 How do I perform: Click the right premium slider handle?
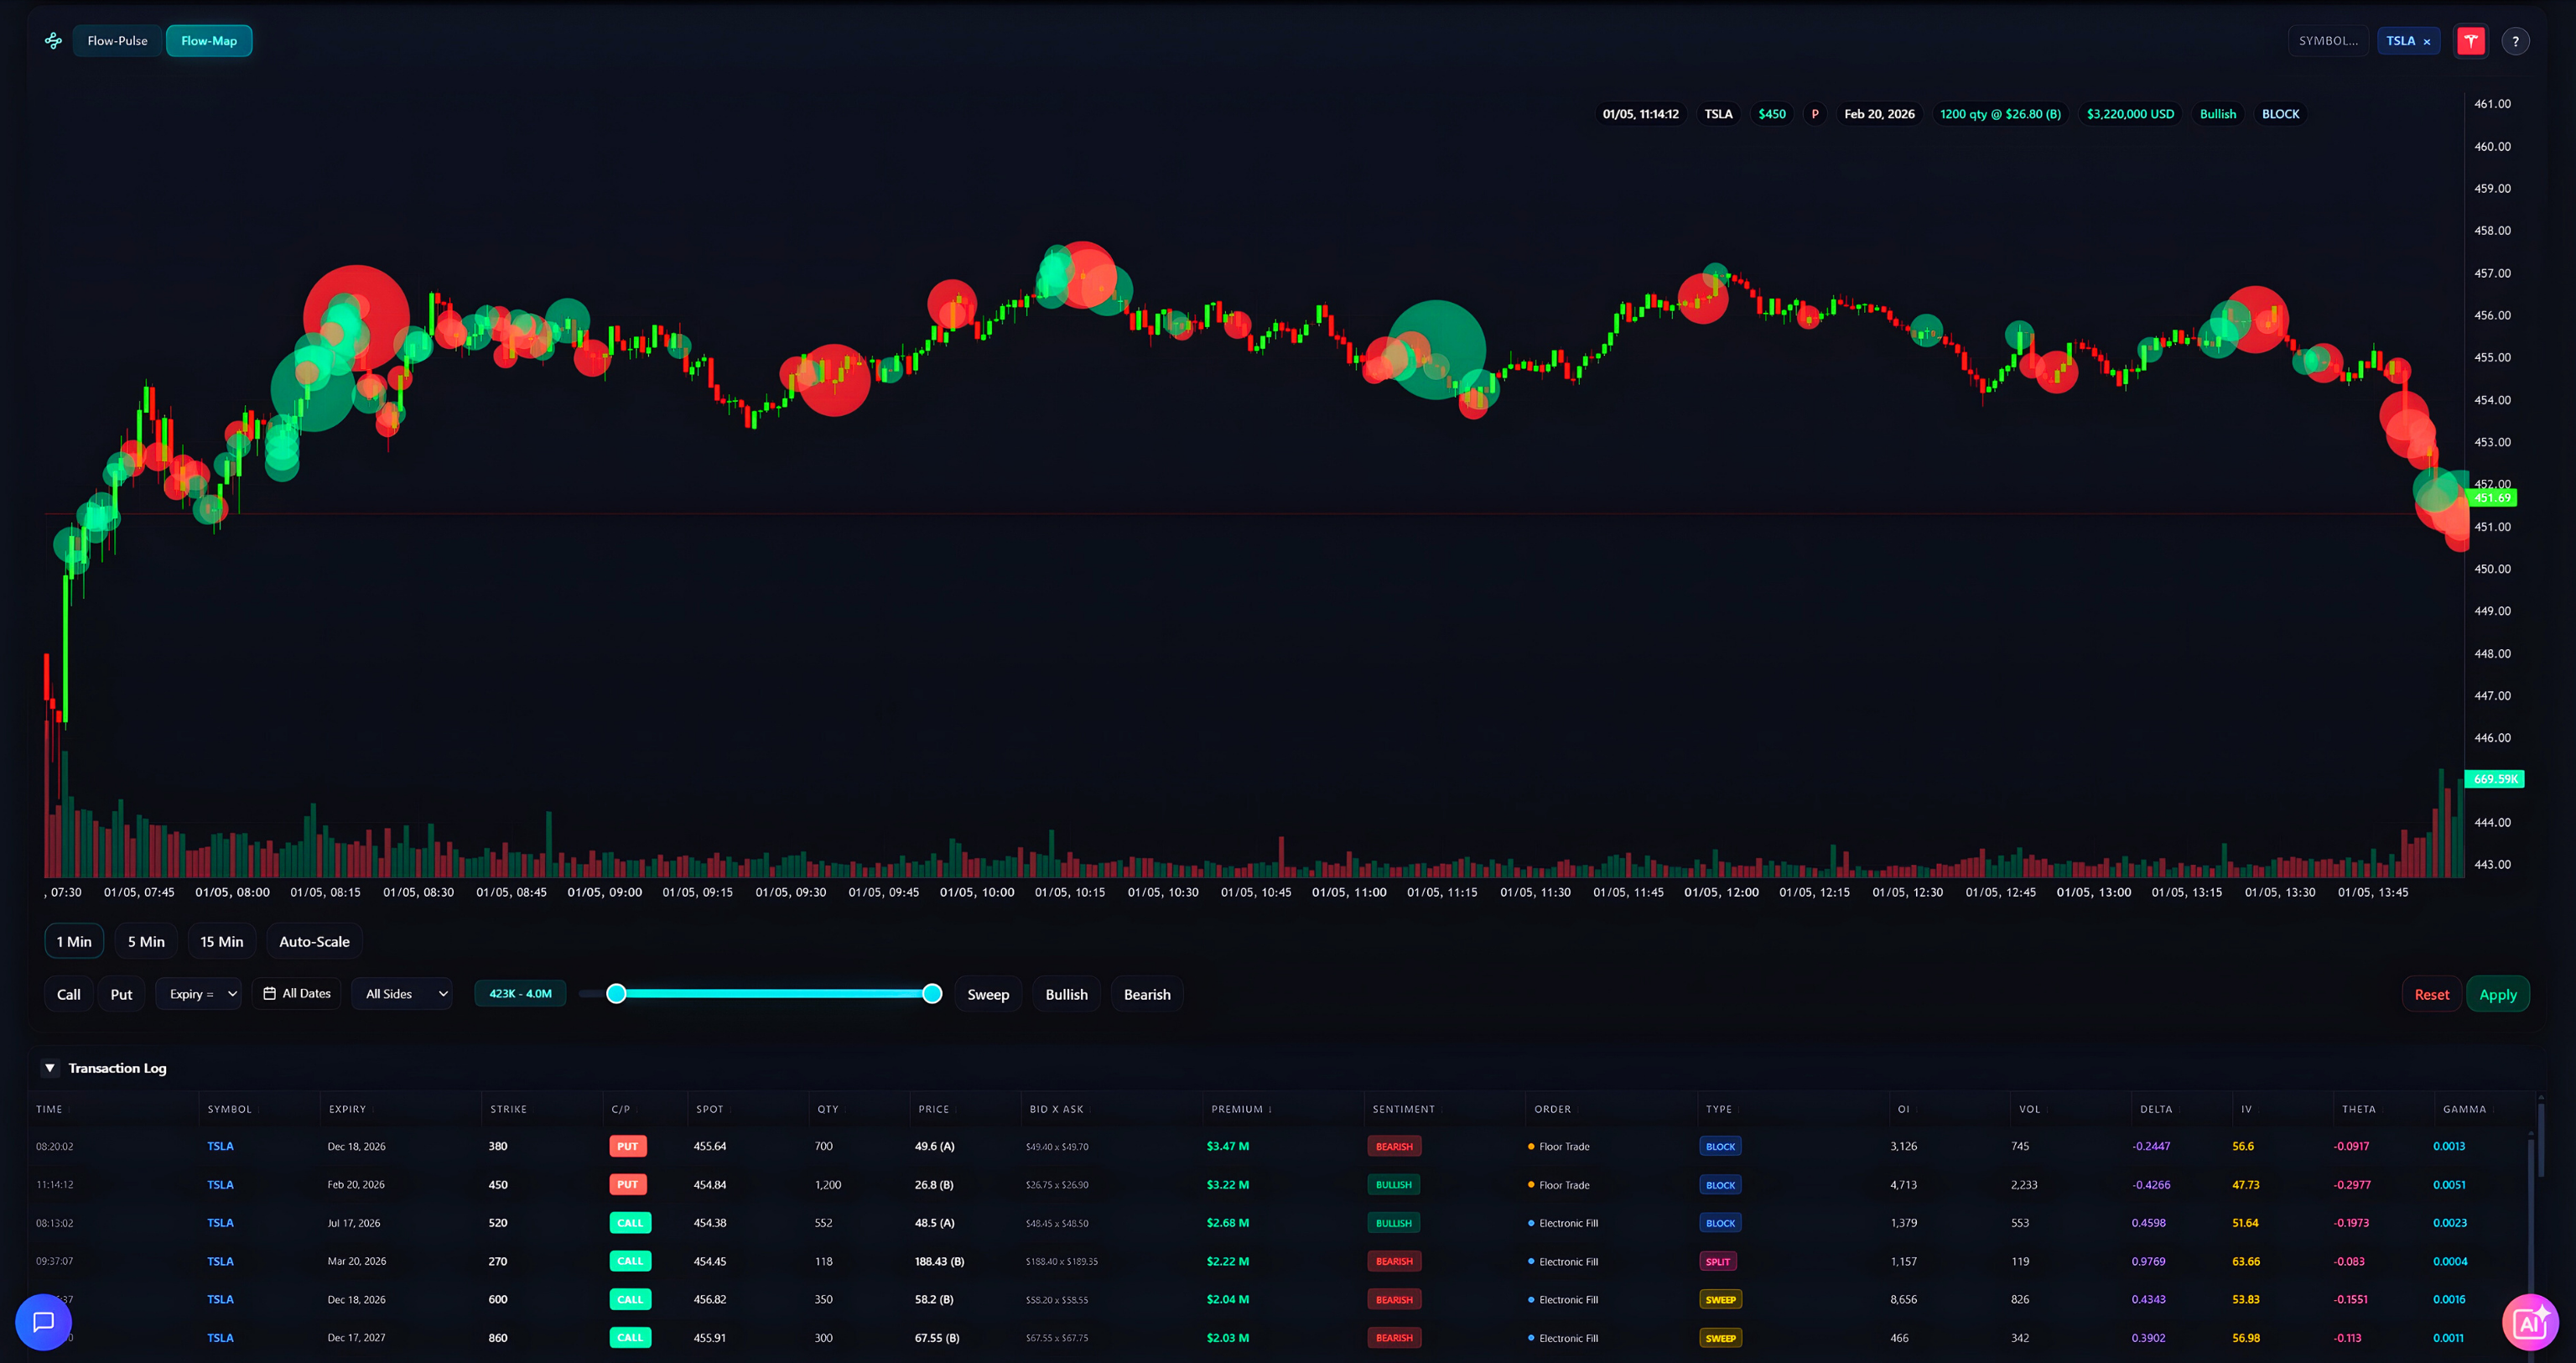932,993
